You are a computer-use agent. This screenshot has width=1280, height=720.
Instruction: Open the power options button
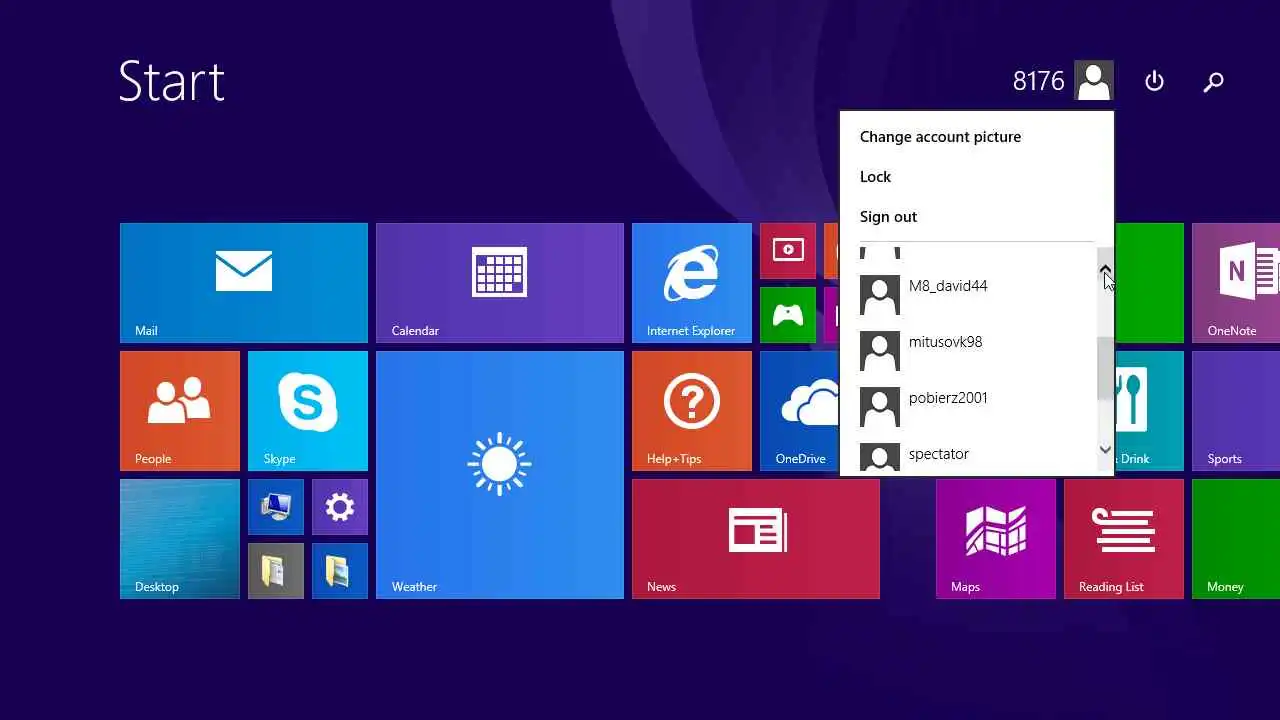(x=1154, y=81)
